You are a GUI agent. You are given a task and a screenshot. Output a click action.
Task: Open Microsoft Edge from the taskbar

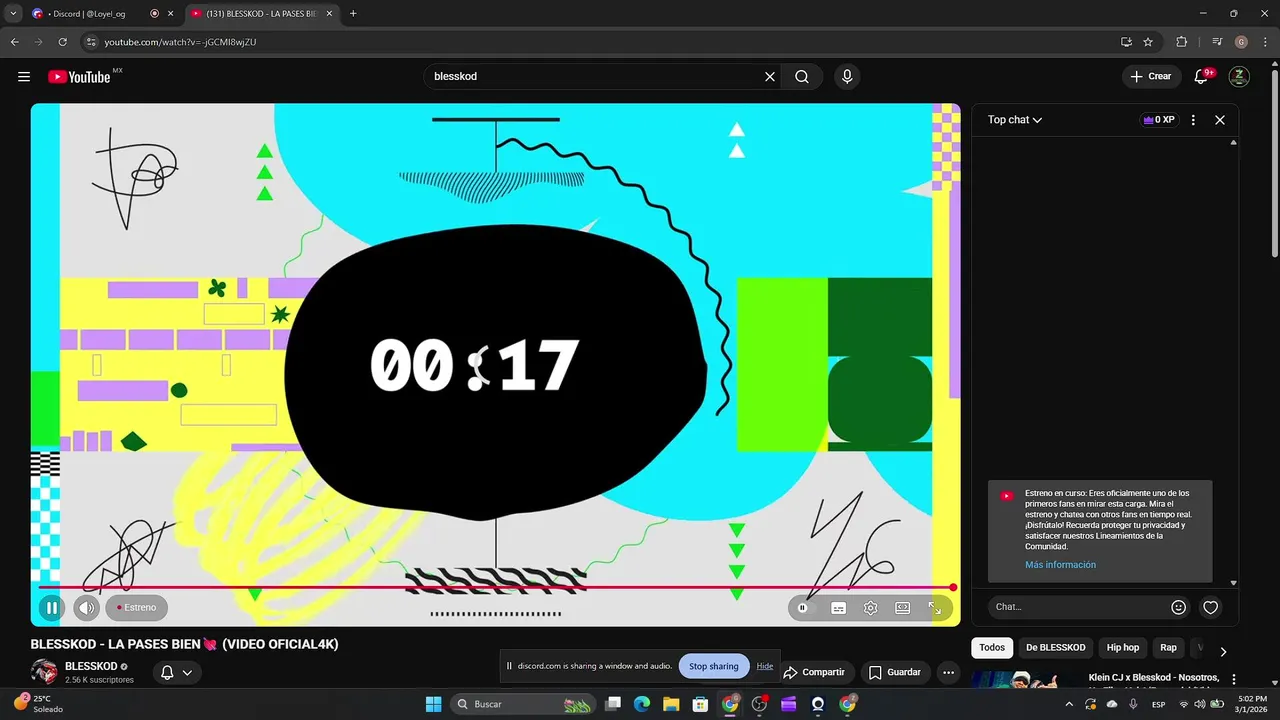[642, 704]
